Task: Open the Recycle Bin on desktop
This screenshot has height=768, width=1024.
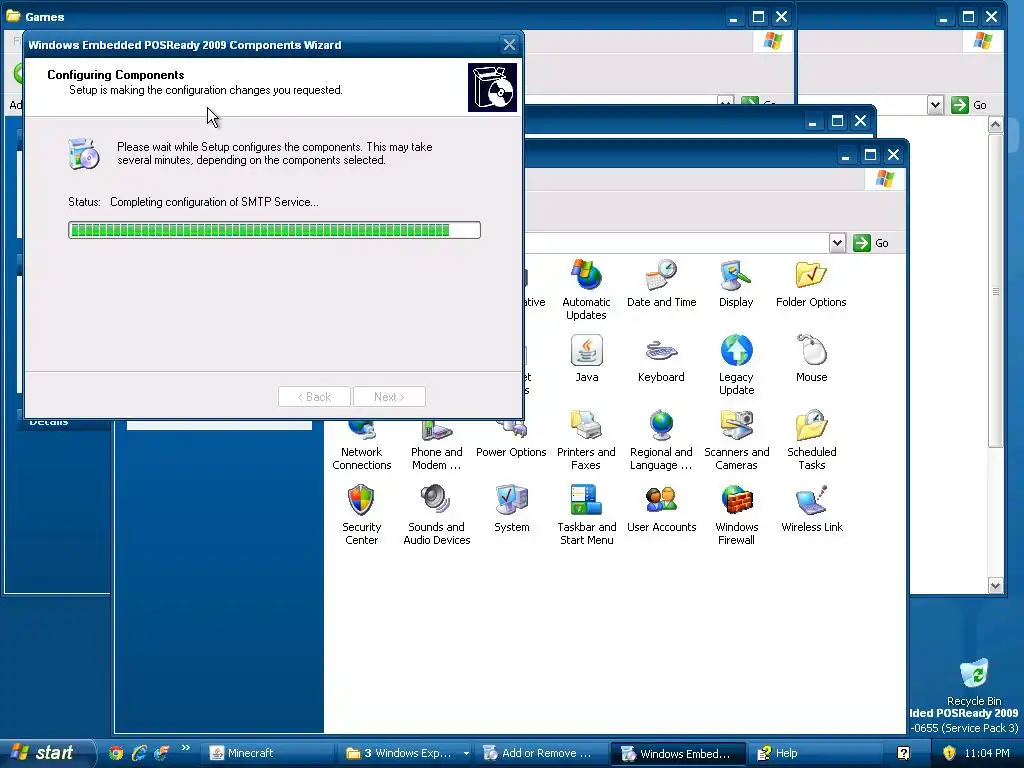Action: point(974,682)
